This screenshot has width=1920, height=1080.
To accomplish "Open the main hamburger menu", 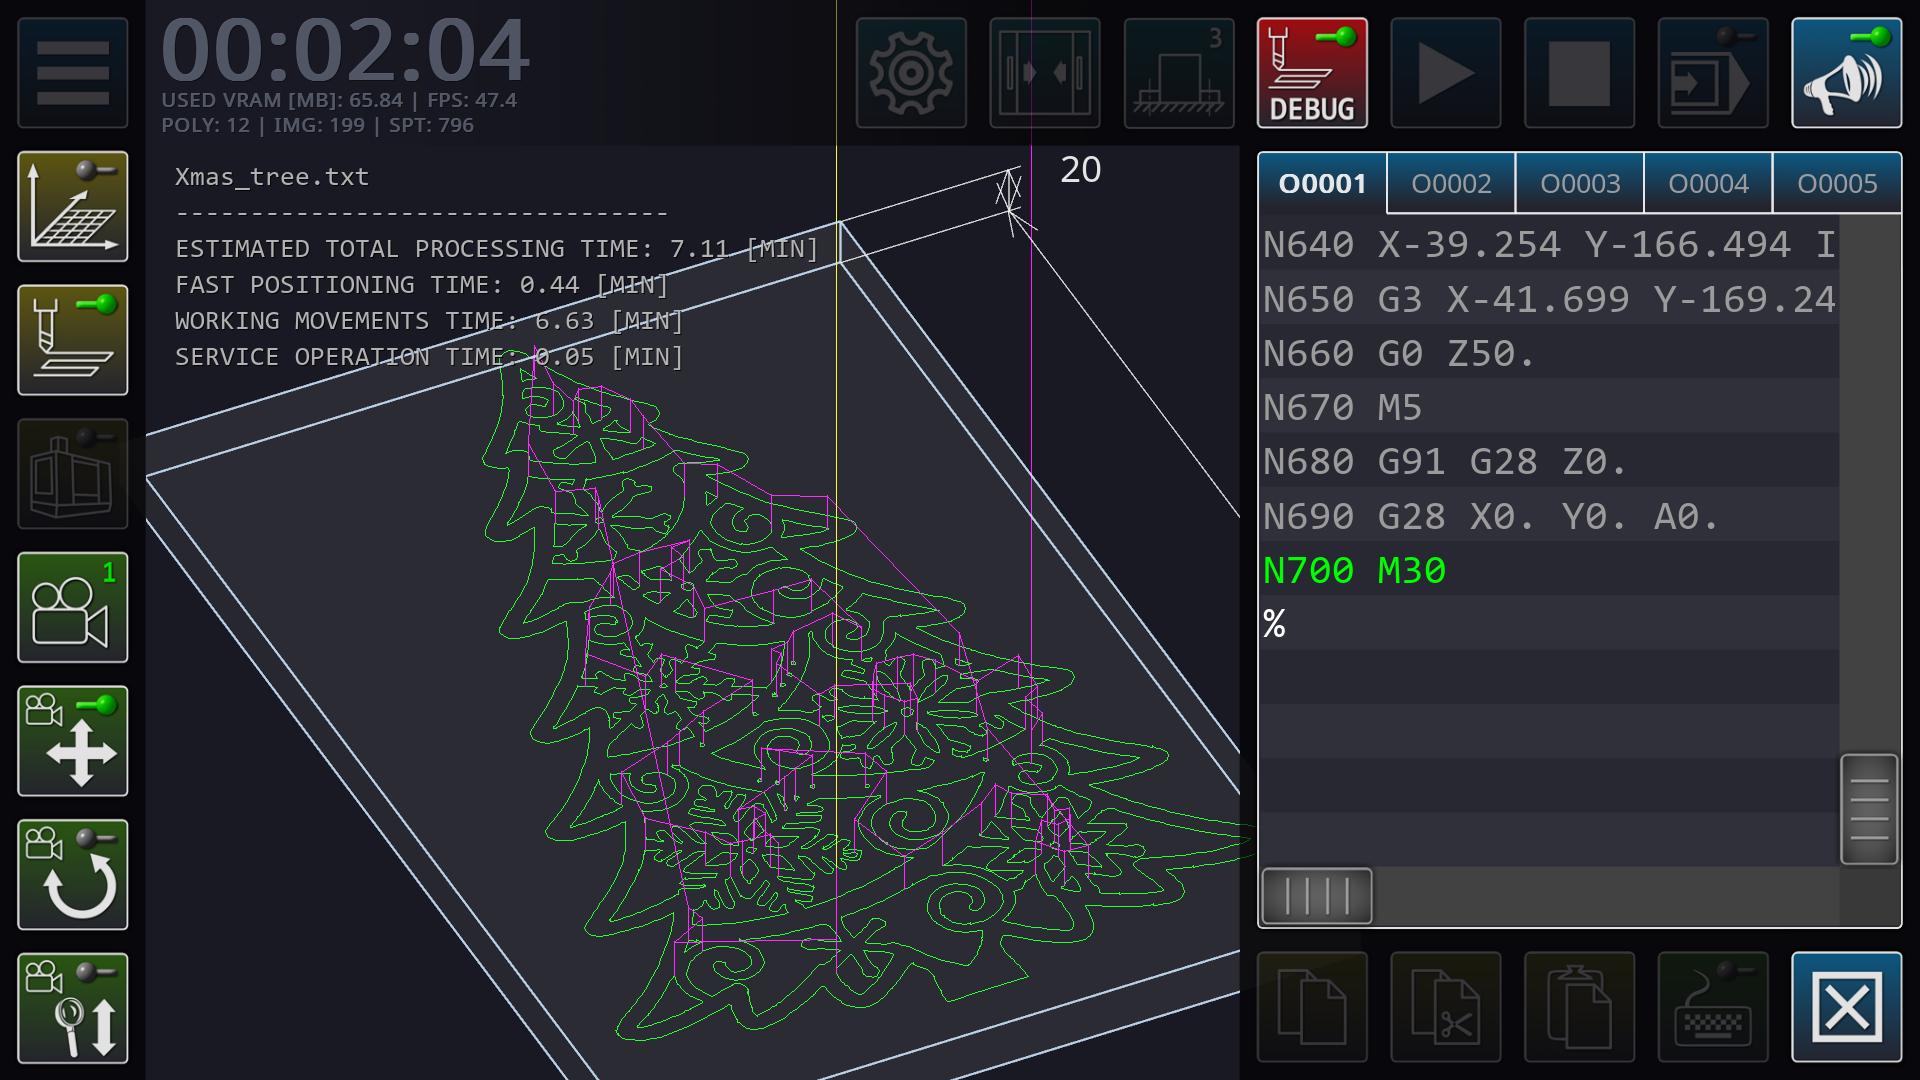I will pyautogui.click(x=72, y=72).
